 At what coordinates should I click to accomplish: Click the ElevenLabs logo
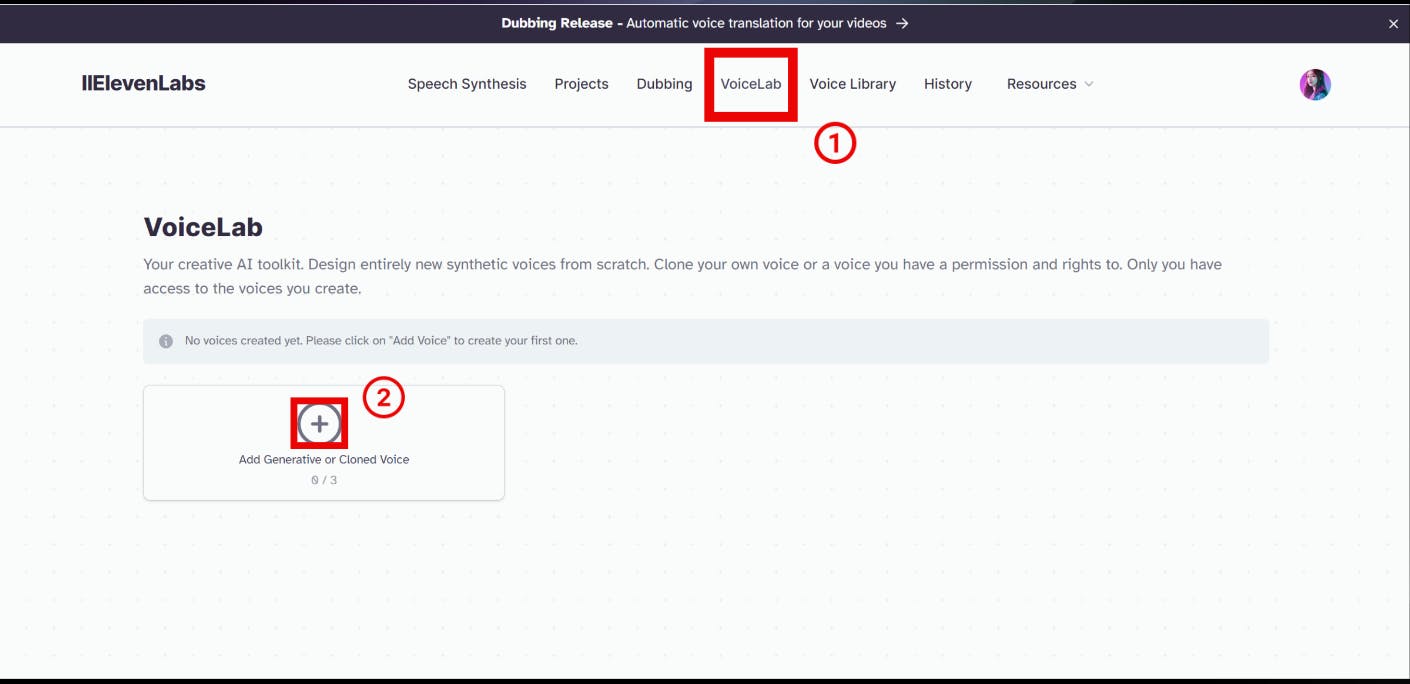pos(144,84)
